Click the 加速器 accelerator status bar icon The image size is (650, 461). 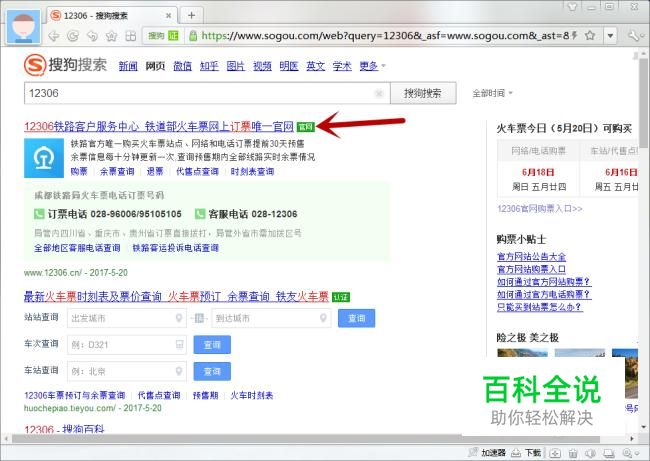click(488, 453)
